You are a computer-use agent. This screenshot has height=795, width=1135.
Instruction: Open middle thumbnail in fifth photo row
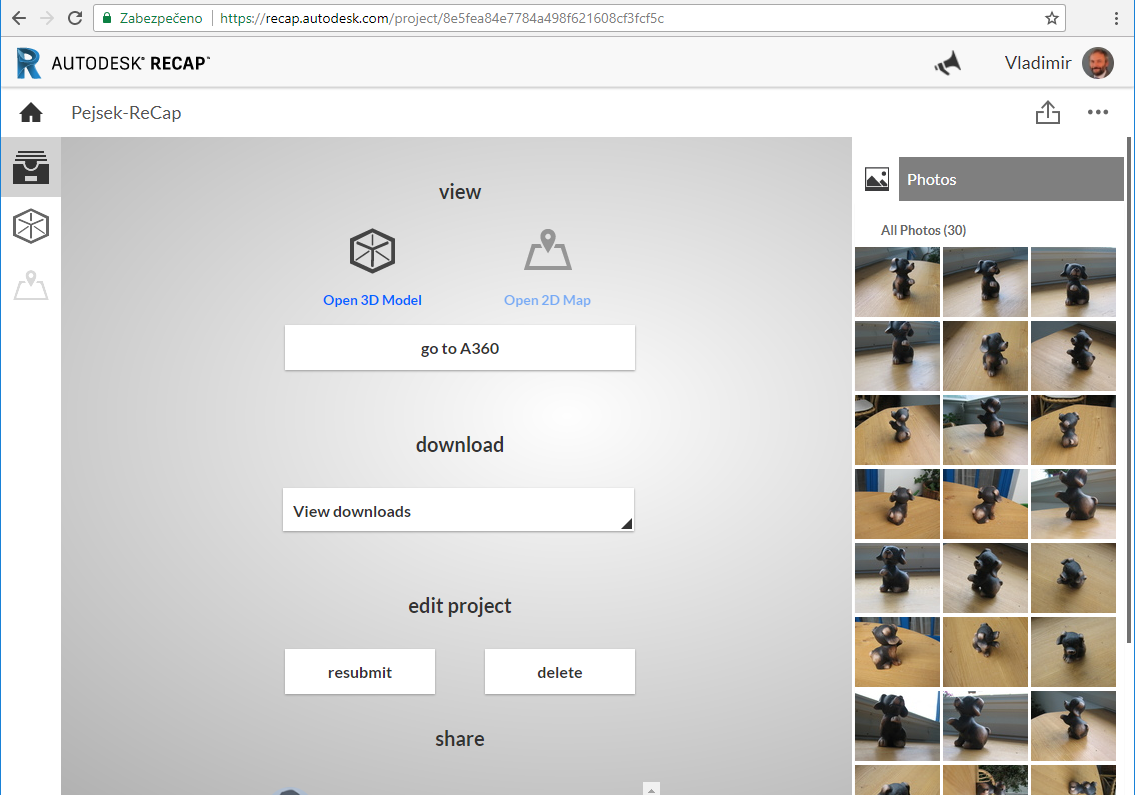tap(985, 578)
